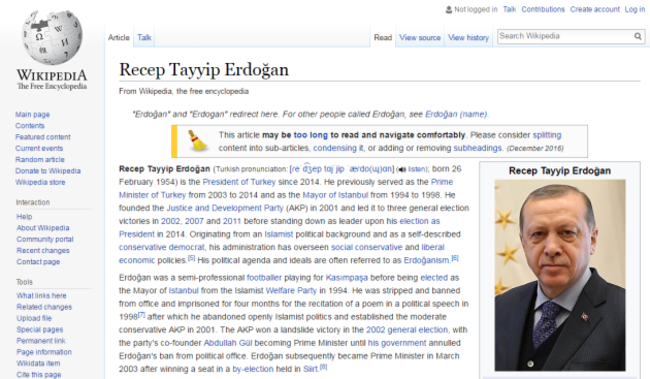Open the Community portal link
The image size is (650, 379).
point(45,239)
